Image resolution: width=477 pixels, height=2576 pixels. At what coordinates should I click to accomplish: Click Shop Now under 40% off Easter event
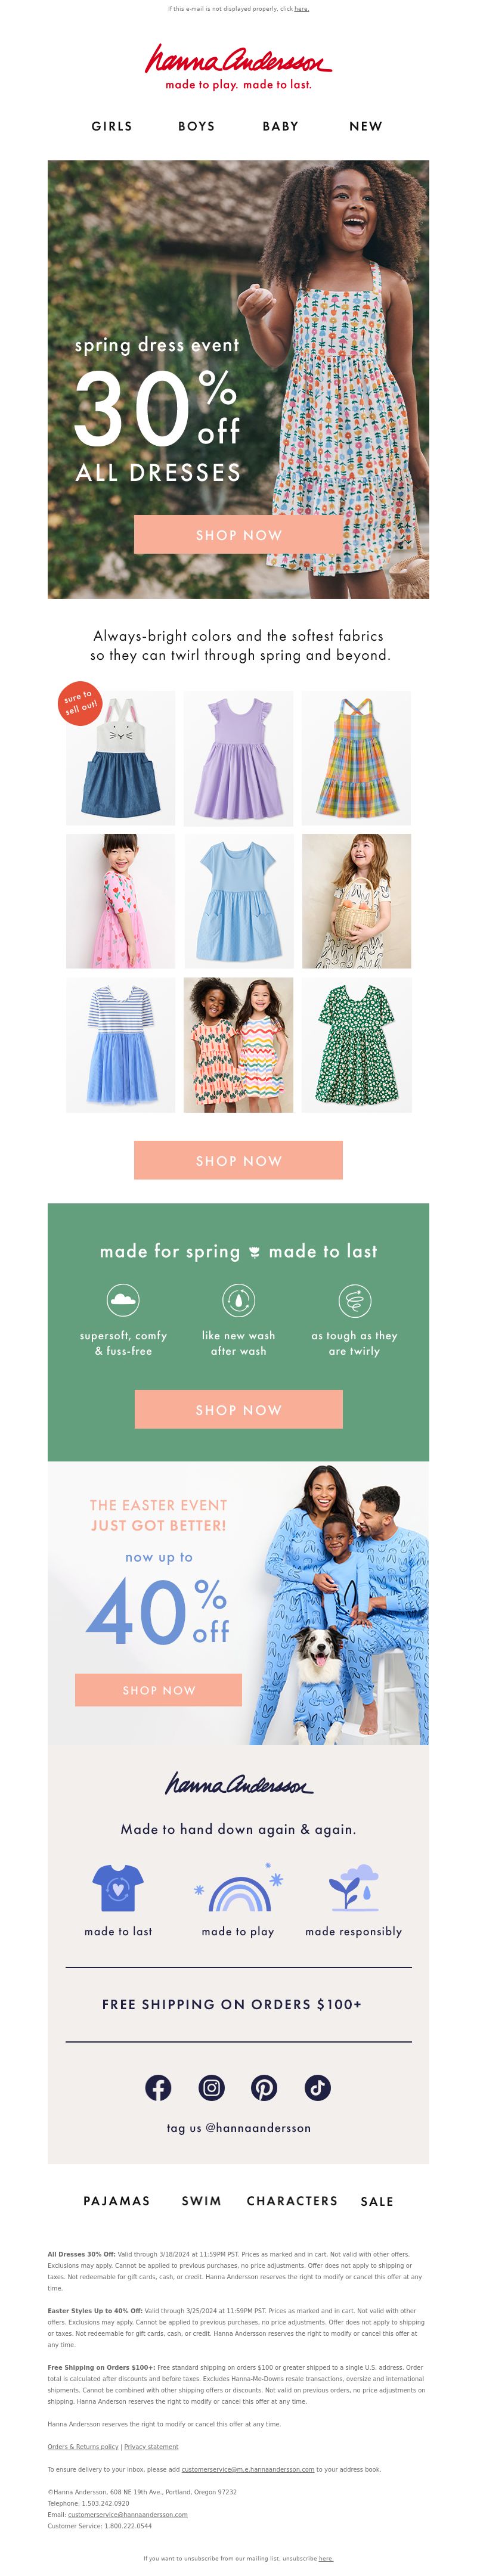click(x=158, y=1689)
